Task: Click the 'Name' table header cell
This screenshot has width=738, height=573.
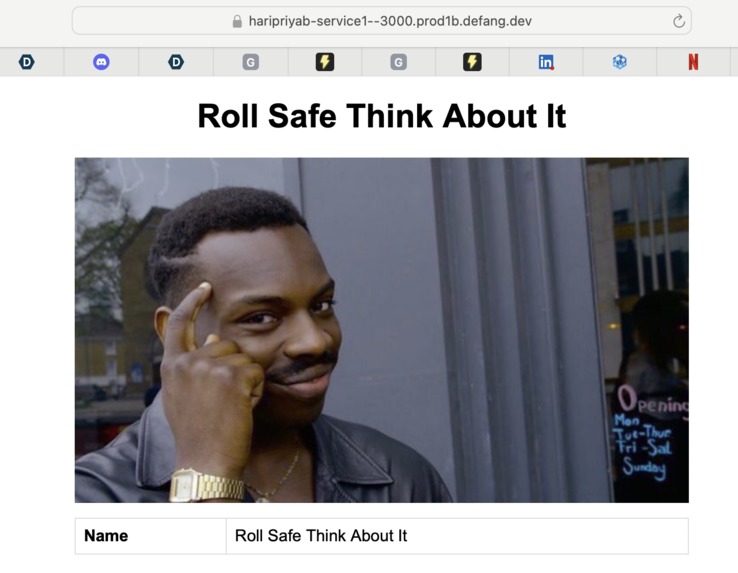Action: coord(151,536)
